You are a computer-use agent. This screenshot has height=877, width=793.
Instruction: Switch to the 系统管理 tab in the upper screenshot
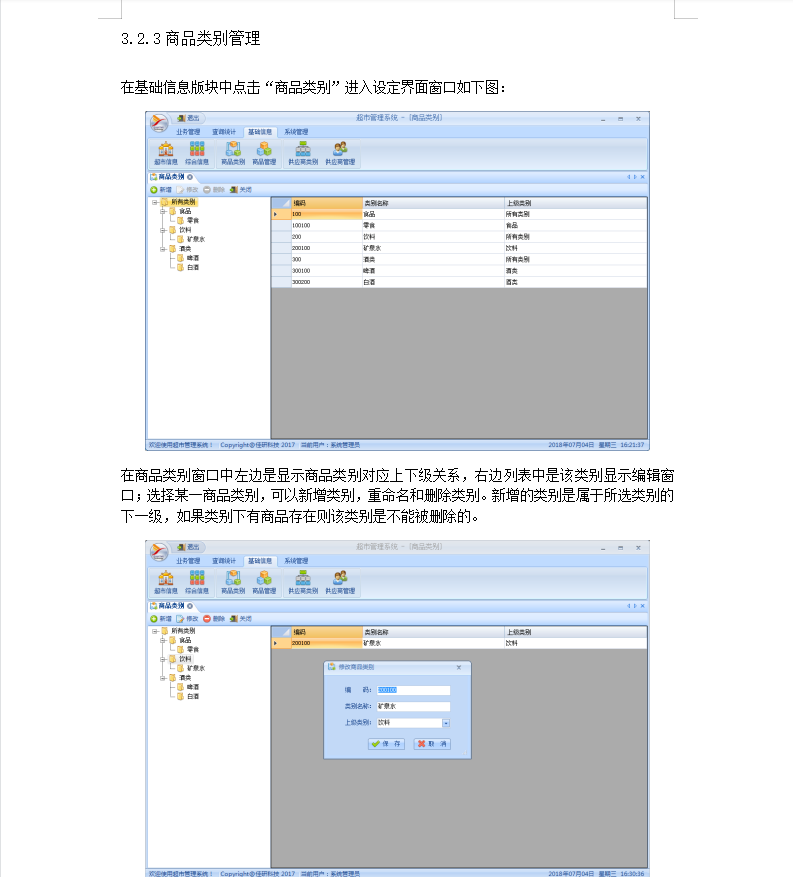tap(295, 131)
